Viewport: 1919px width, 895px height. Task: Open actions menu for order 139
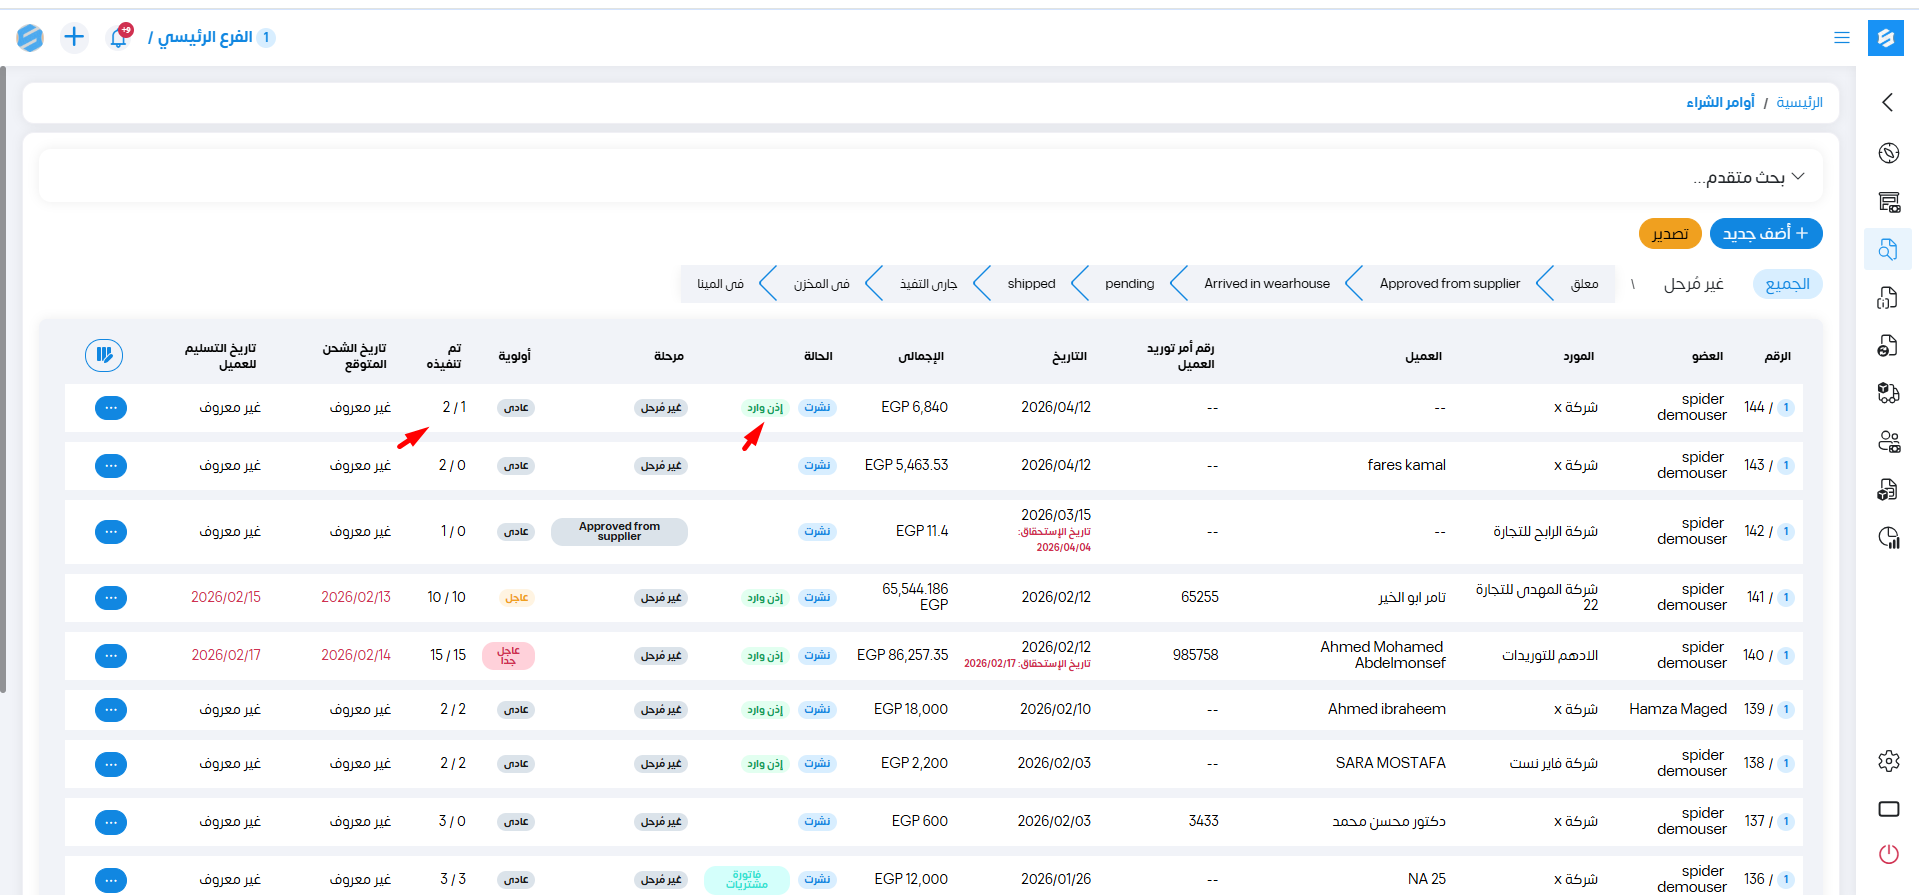tap(111, 710)
